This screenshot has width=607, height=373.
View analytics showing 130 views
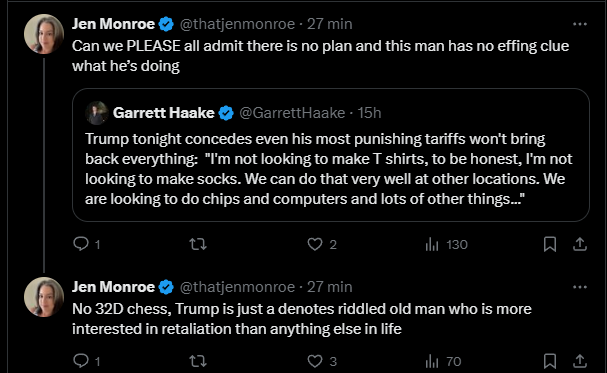coord(447,245)
